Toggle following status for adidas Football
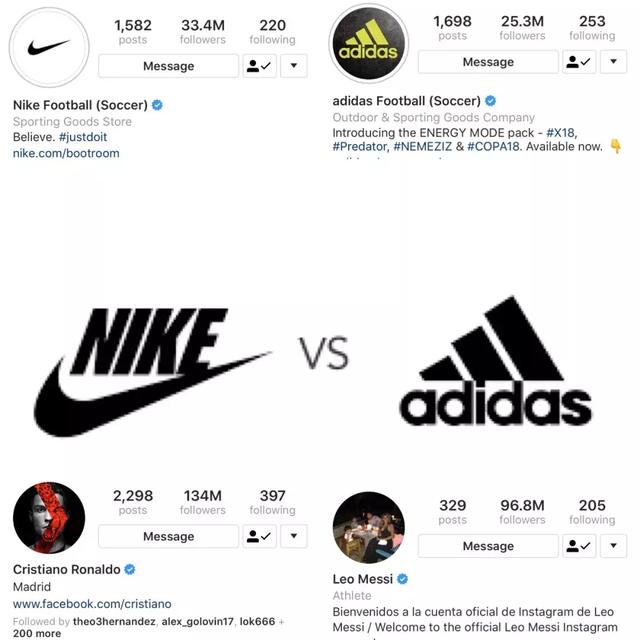 coord(579,62)
